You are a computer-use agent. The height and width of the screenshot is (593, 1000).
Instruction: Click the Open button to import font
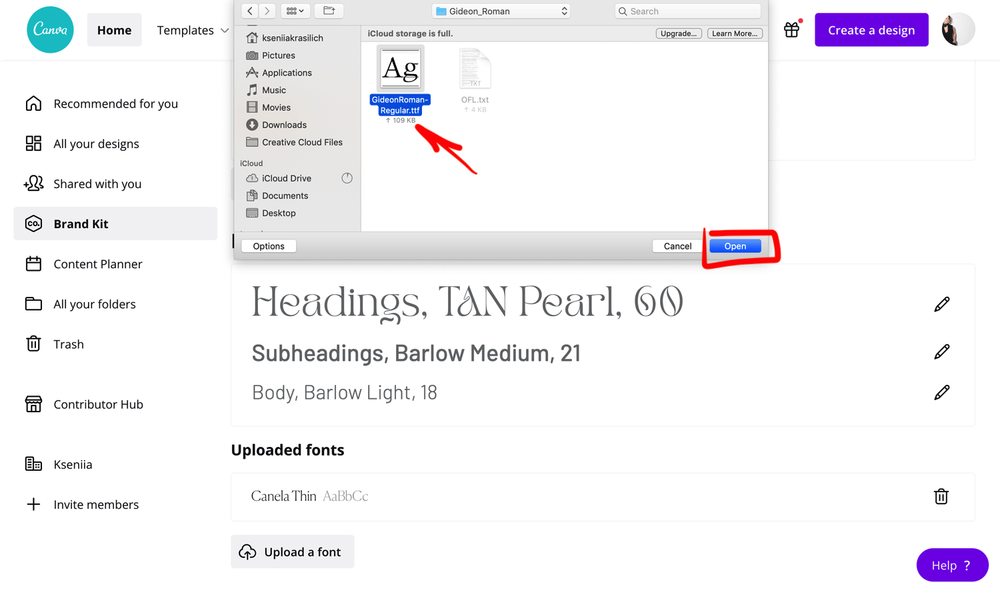735,245
